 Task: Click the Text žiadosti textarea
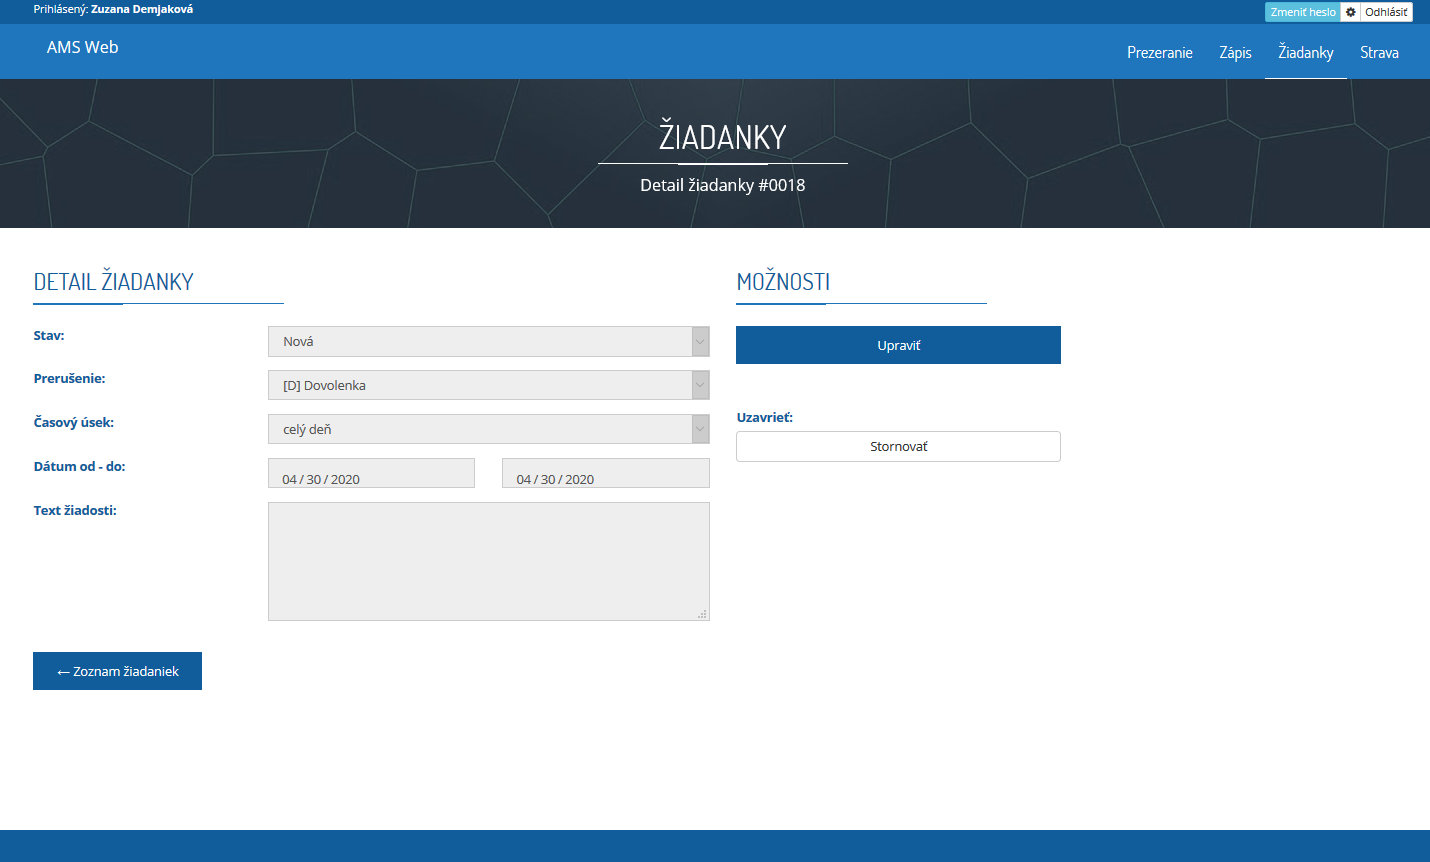(x=489, y=561)
